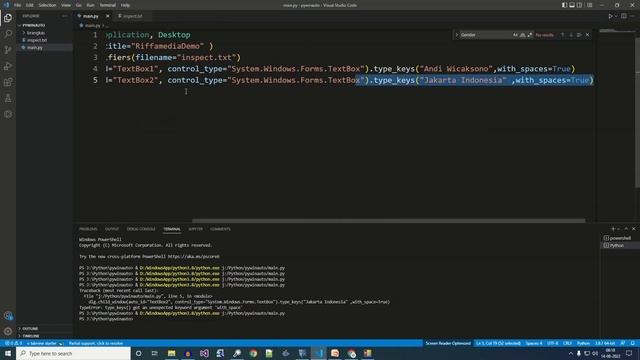
Task: Switch to the inspect.txt editor tab
Action: (132, 16)
